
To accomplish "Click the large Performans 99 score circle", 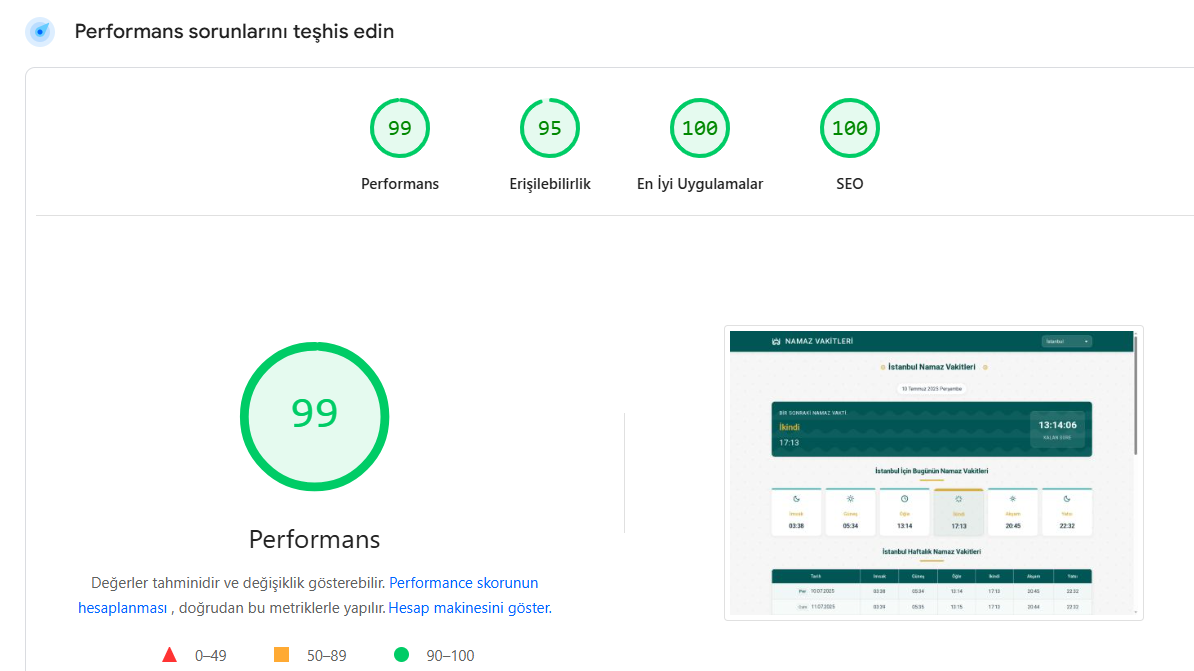I will click(314, 417).
